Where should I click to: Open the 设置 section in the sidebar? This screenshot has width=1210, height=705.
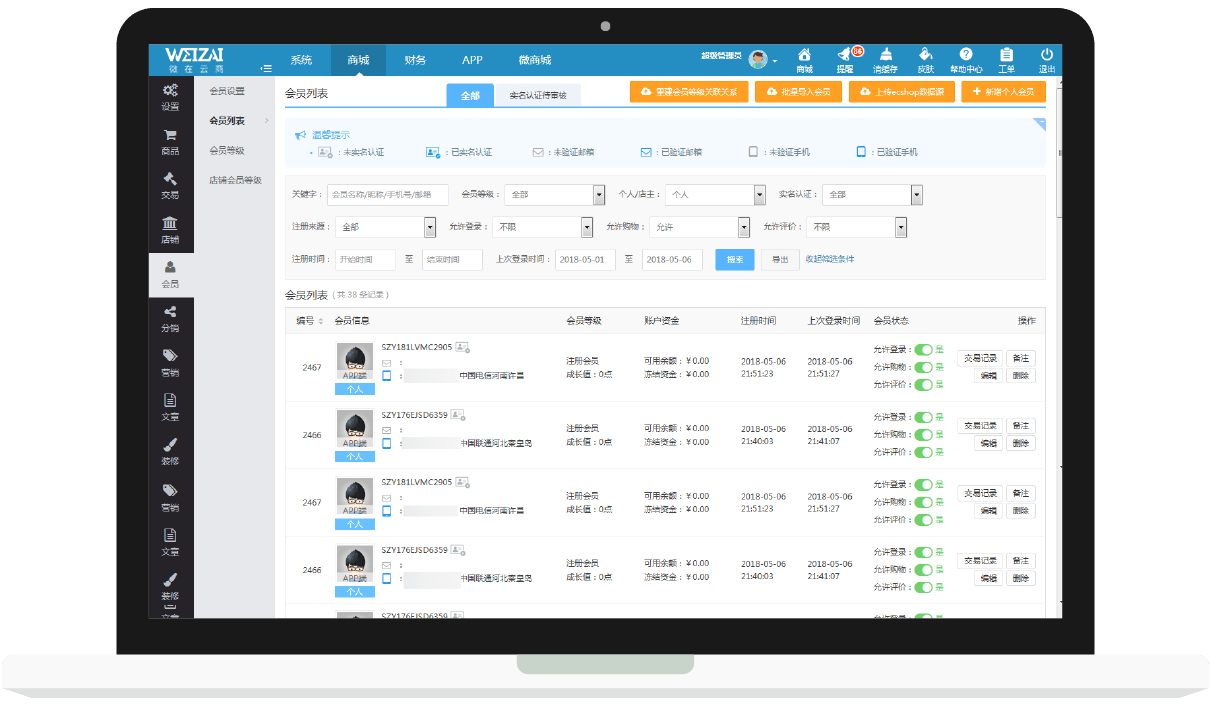pyautogui.click(x=170, y=97)
